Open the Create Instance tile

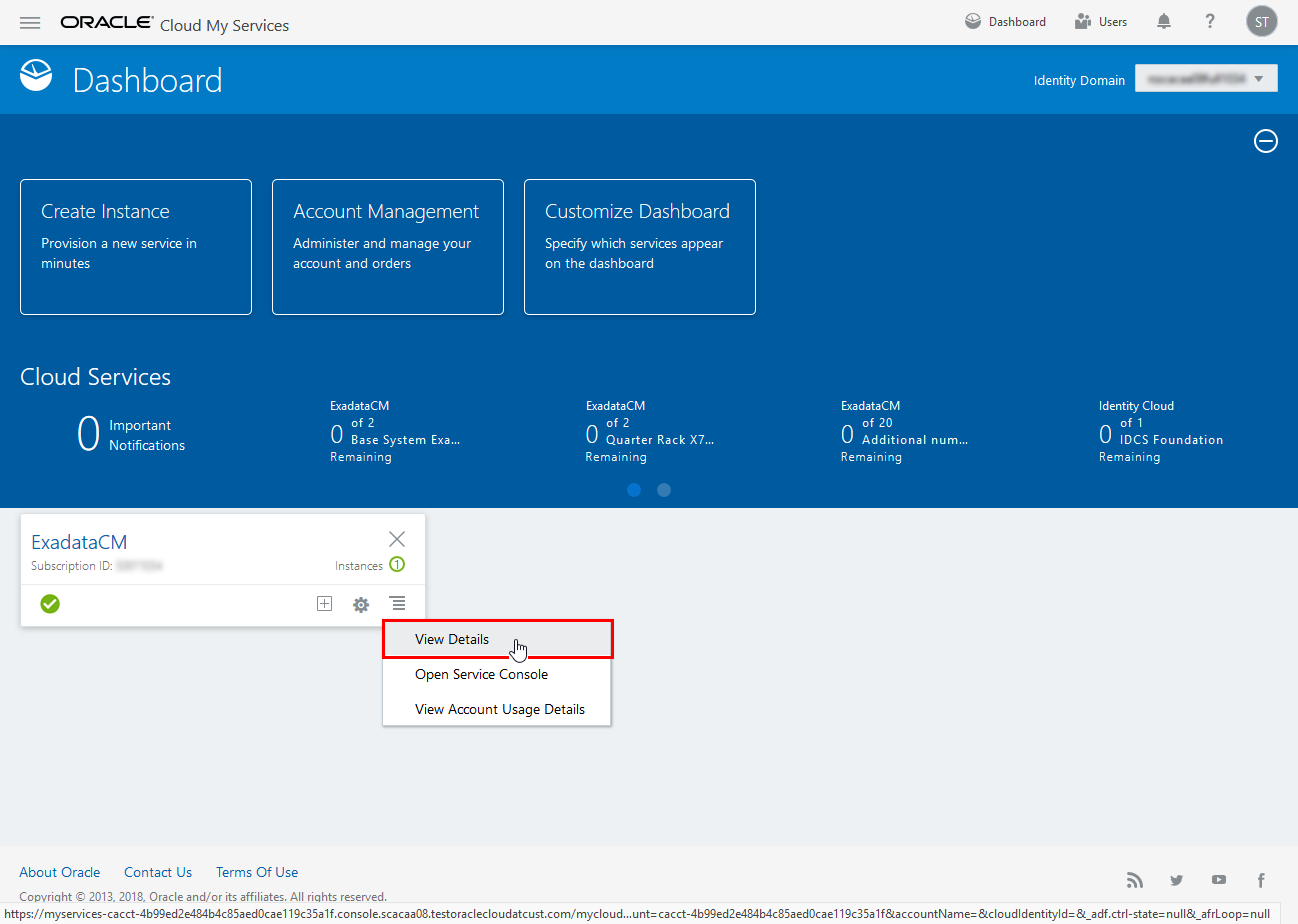click(x=136, y=247)
